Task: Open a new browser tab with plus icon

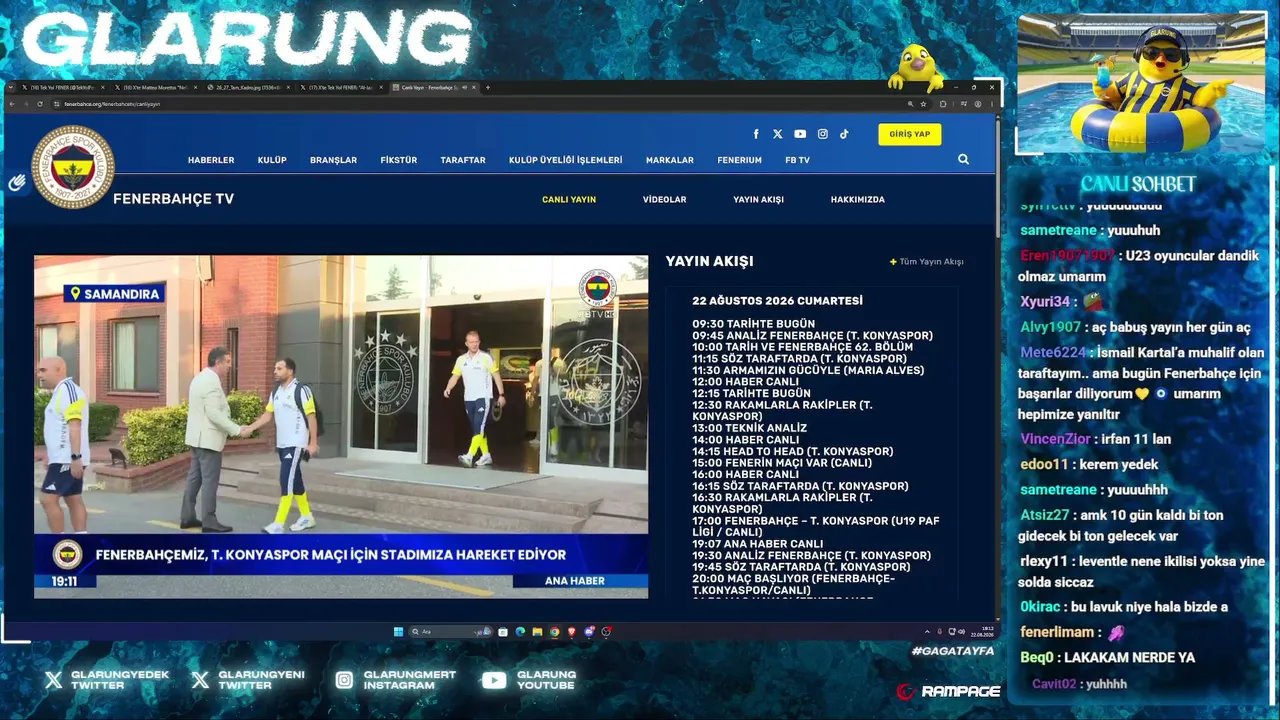Action: [488, 87]
